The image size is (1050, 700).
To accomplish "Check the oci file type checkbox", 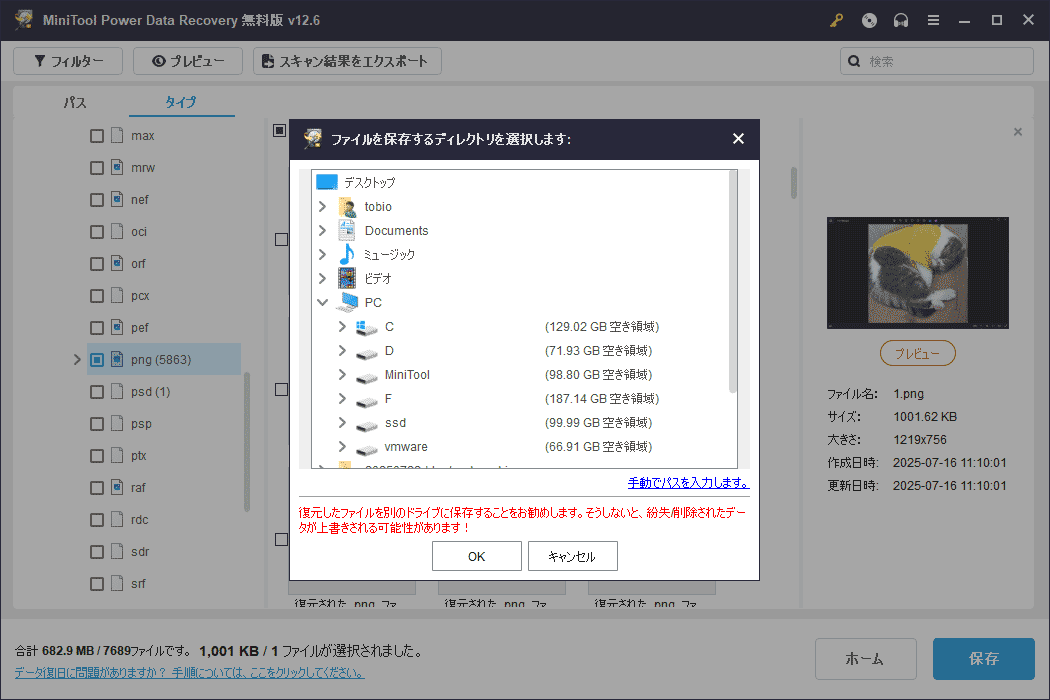I will [97, 232].
